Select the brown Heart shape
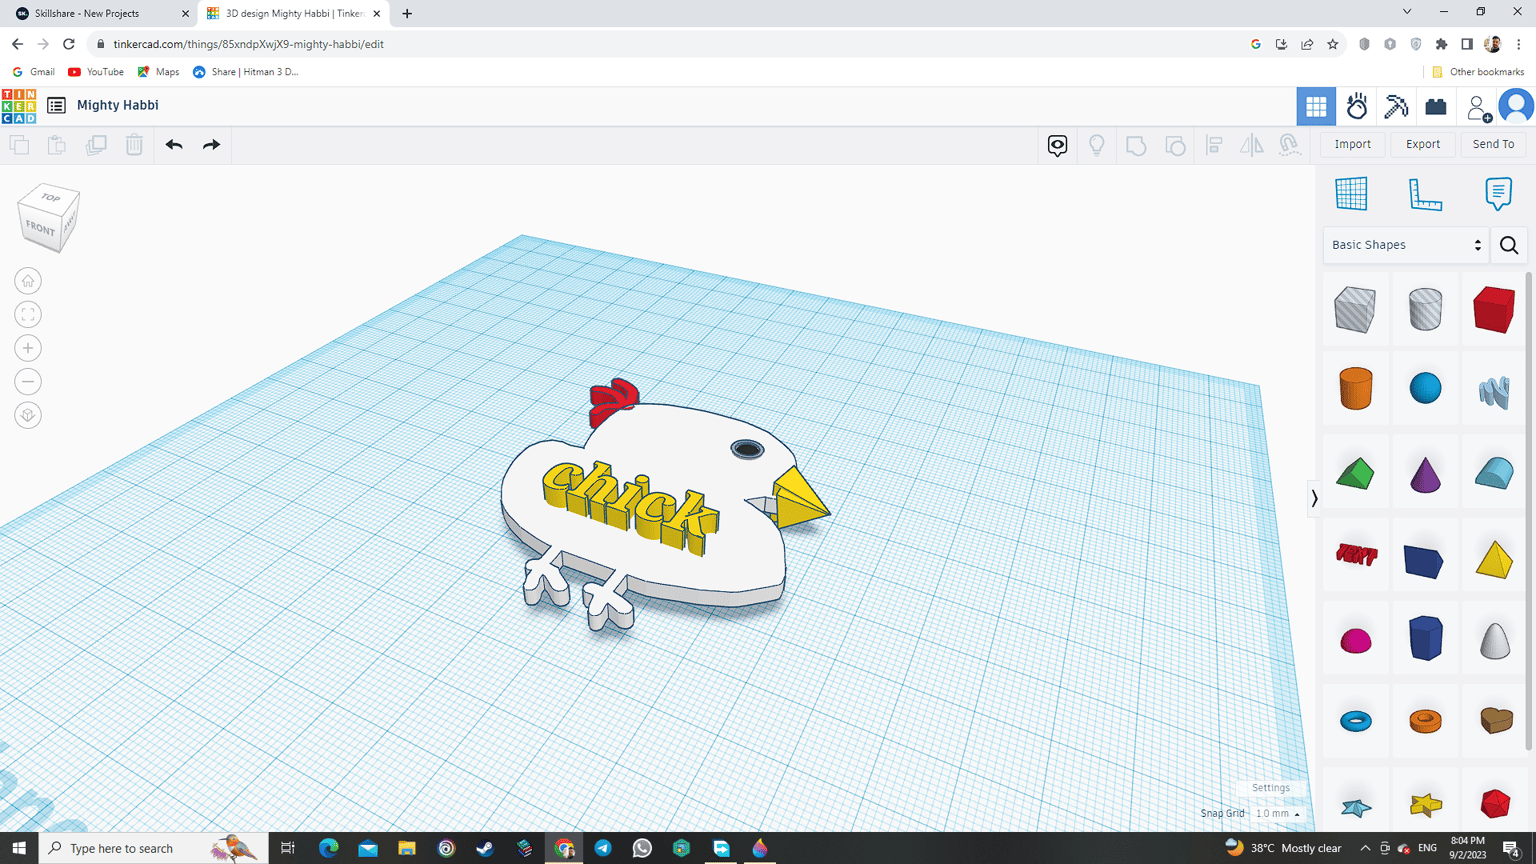Image resolution: width=1536 pixels, height=864 pixels. click(x=1496, y=720)
